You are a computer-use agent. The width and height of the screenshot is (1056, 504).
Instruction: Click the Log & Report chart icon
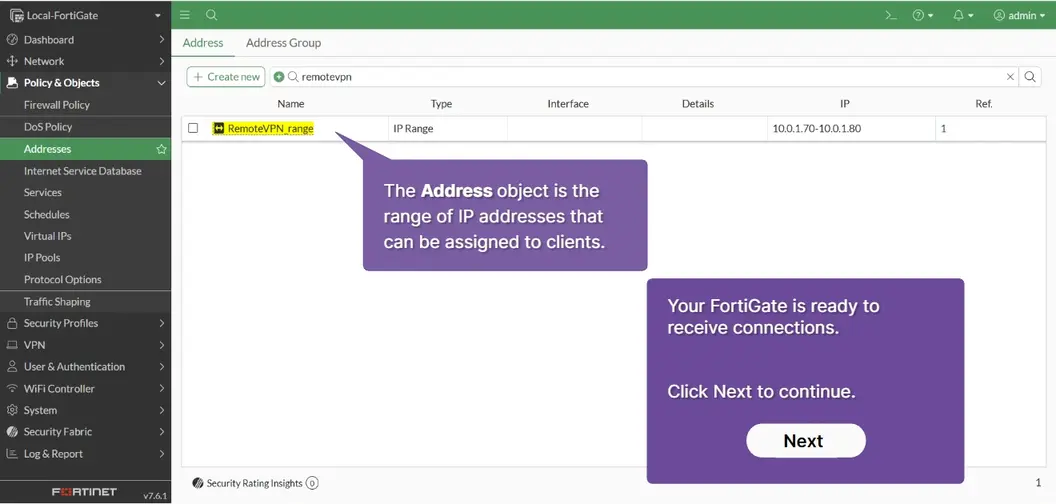tap(11, 454)
